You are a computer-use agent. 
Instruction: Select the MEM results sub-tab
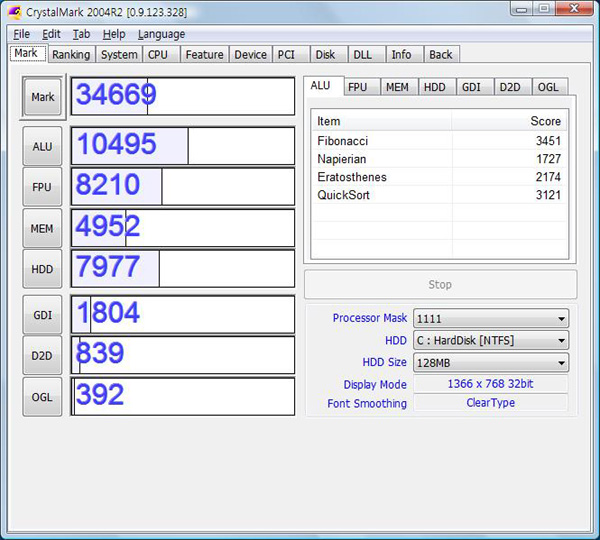[399, 87]
